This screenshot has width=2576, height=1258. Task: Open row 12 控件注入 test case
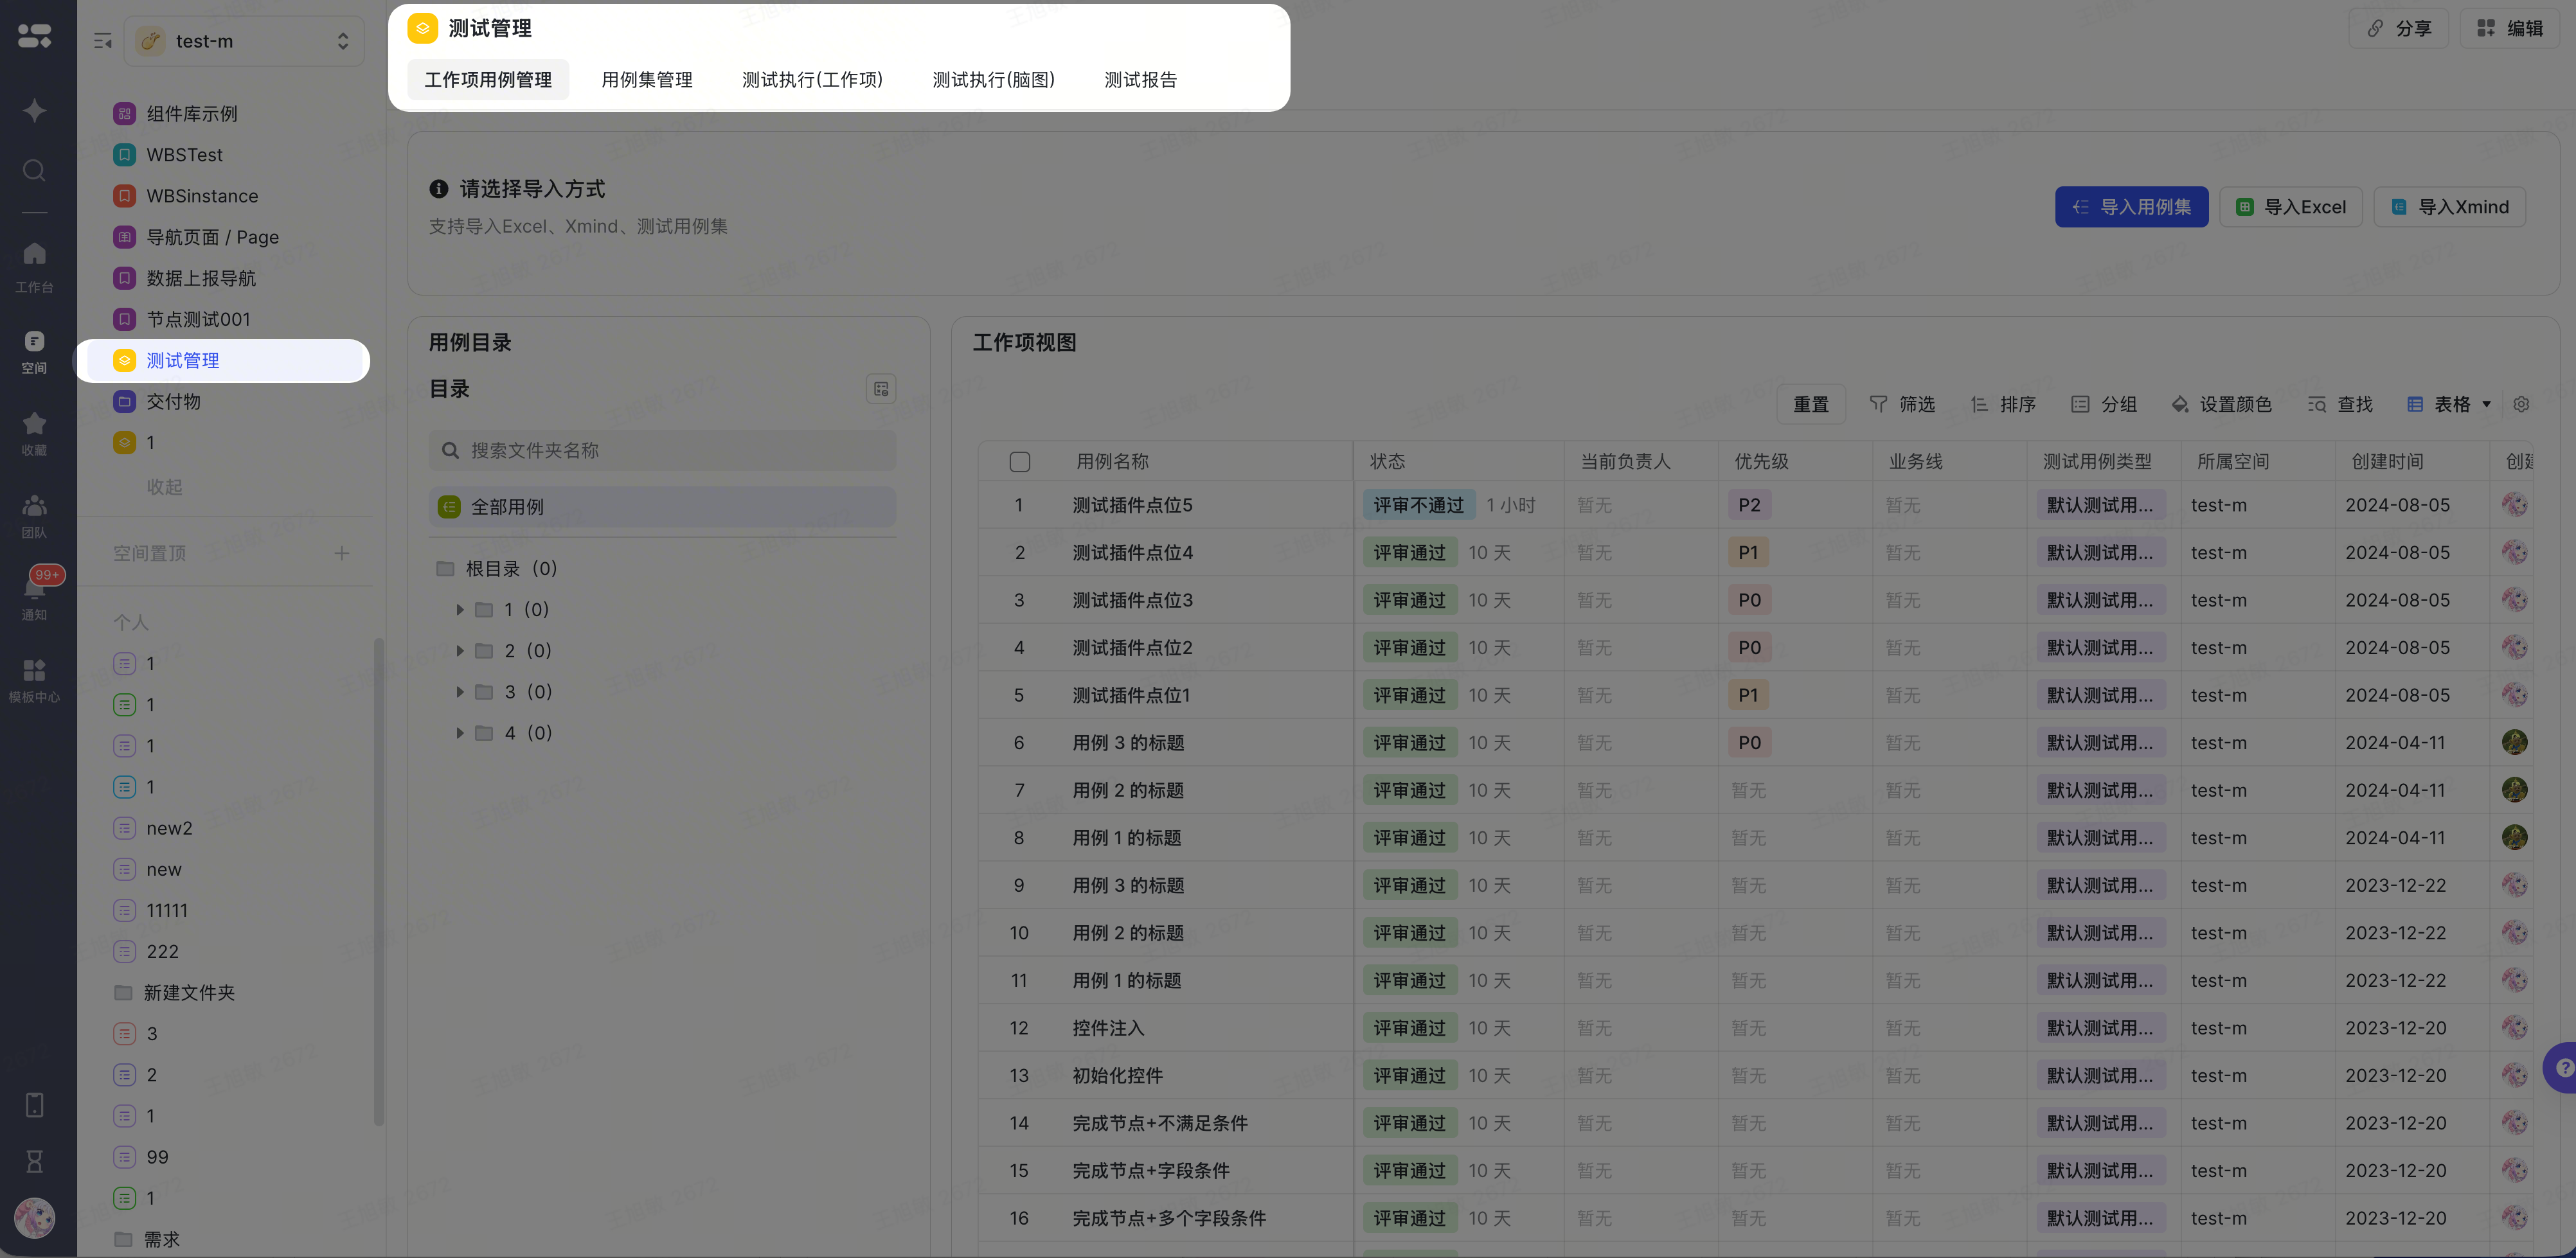pos(1108,1028)
